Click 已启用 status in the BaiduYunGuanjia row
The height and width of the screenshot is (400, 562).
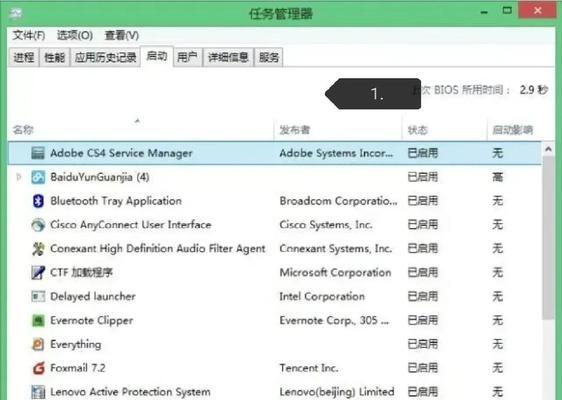(x=423, y=177)
